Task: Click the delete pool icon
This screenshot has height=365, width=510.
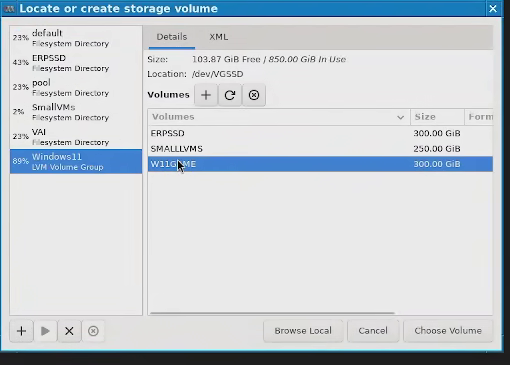Action: (93, 331)
